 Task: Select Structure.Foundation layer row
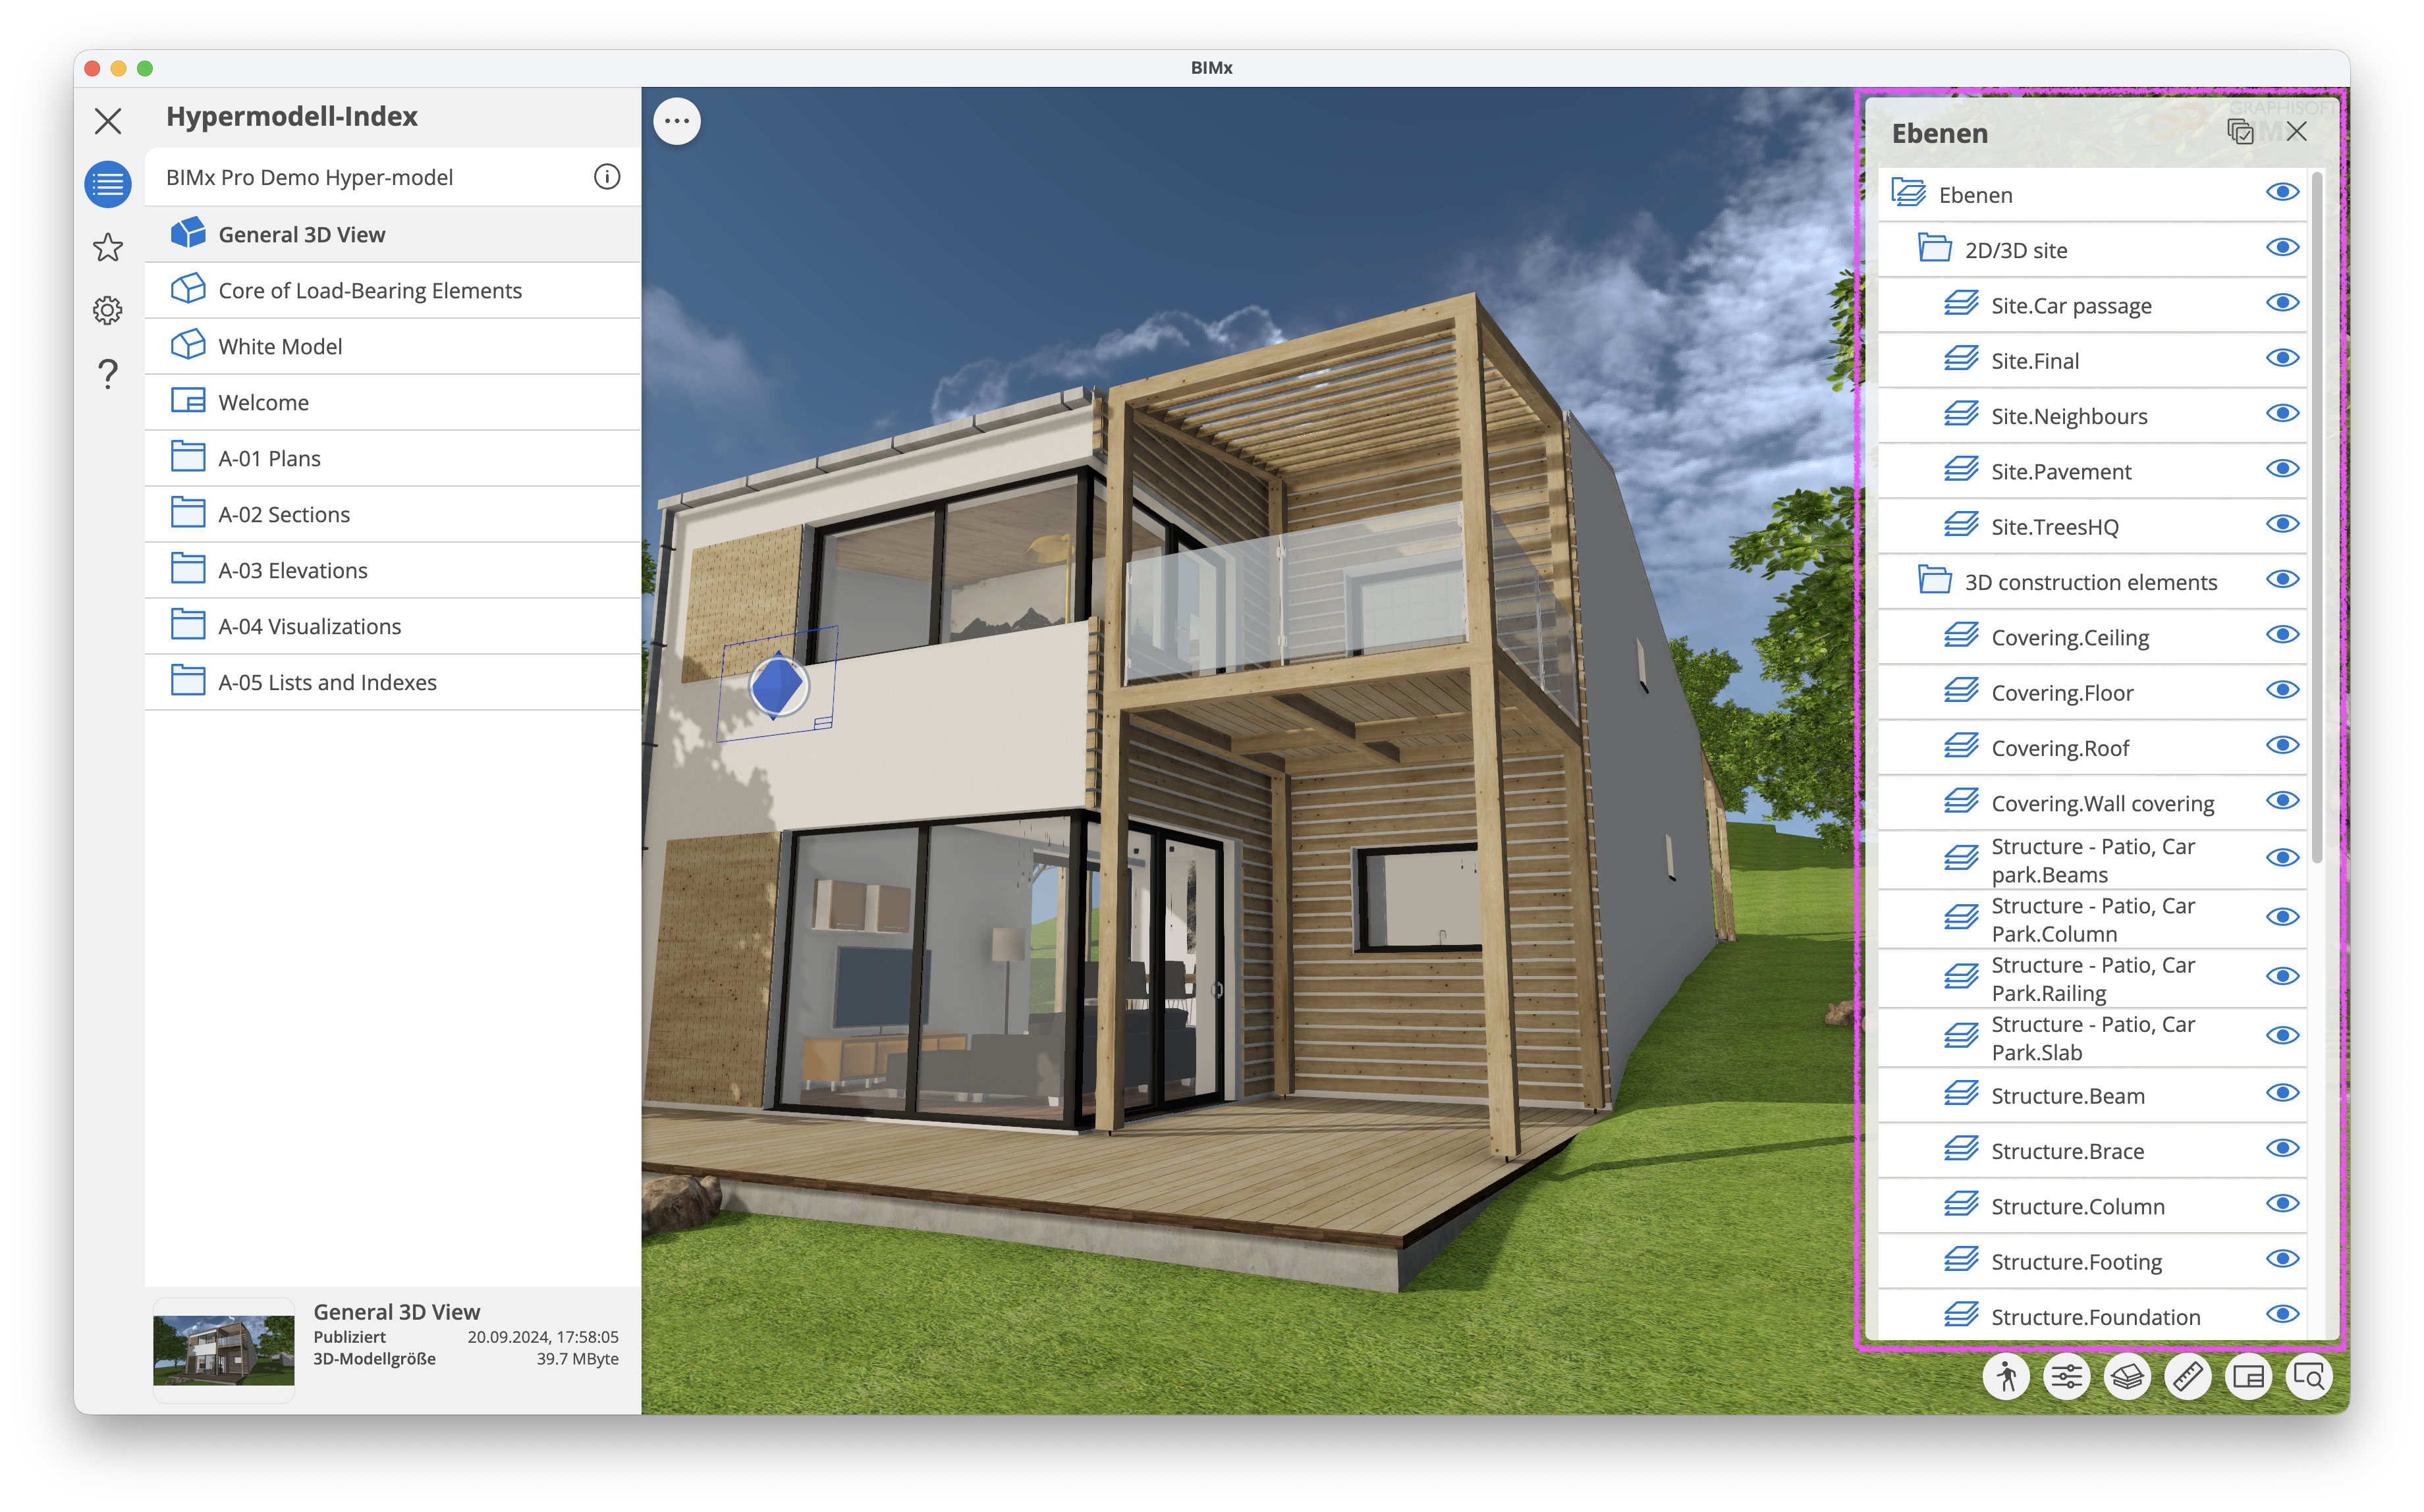pyautogui.click(x=2092, y=1316)
